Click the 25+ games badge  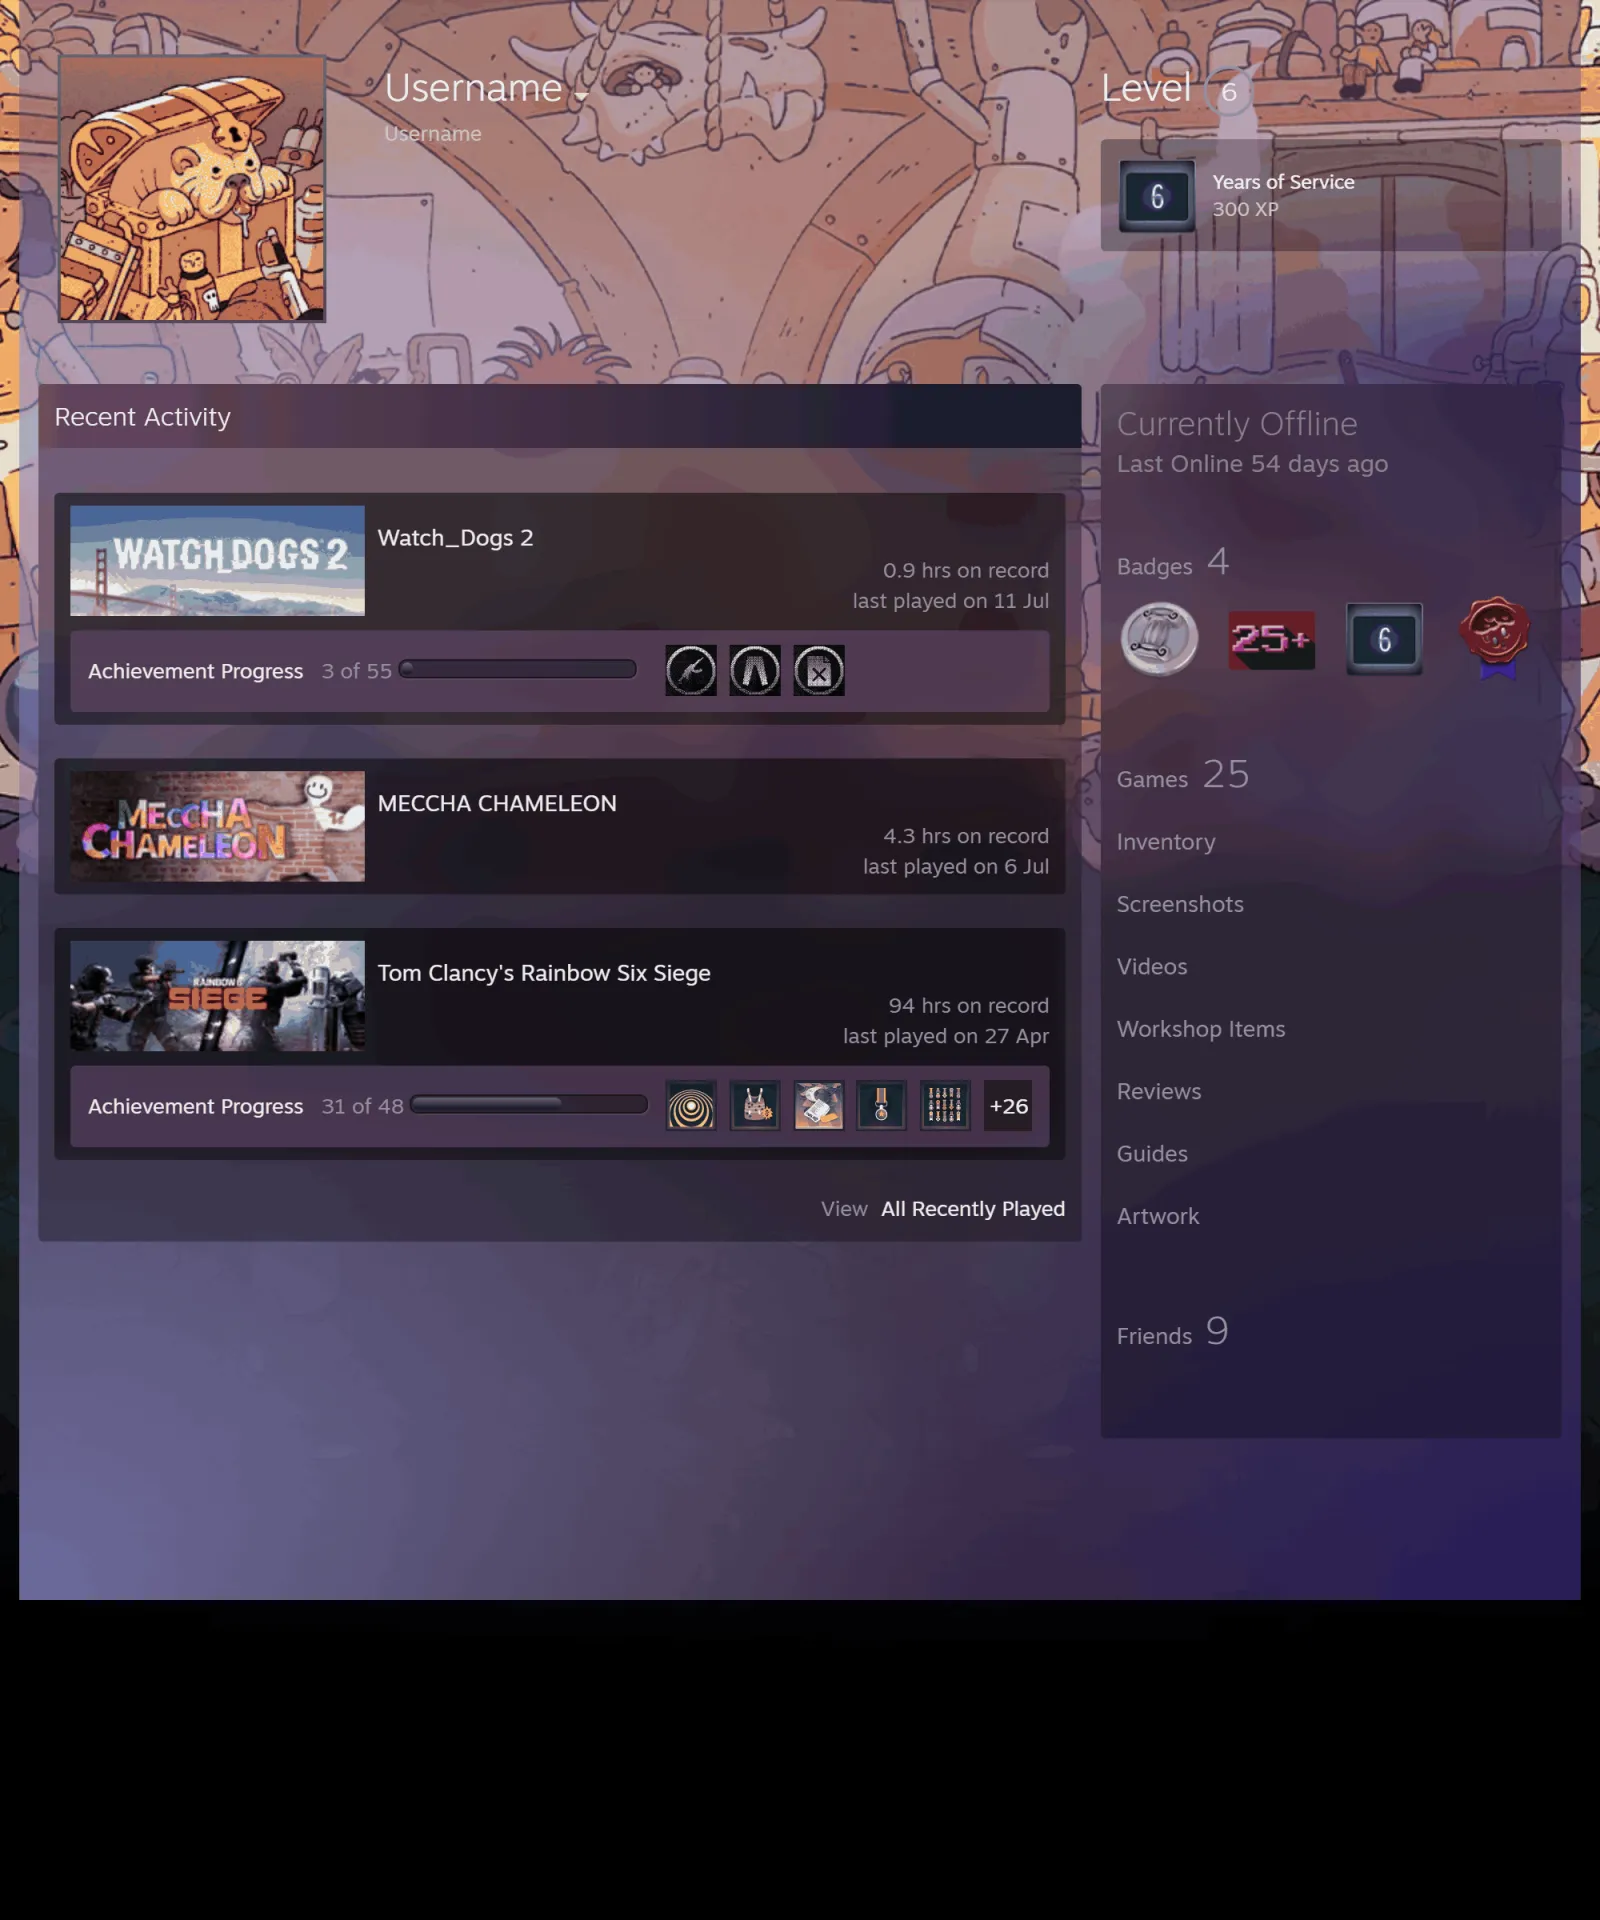[x=1271, y=640]
